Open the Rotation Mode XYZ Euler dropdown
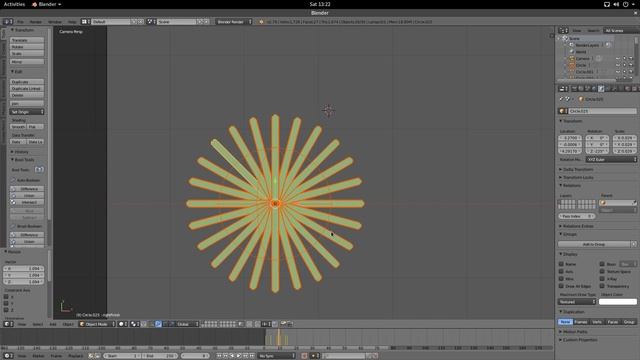 [611, 159]
